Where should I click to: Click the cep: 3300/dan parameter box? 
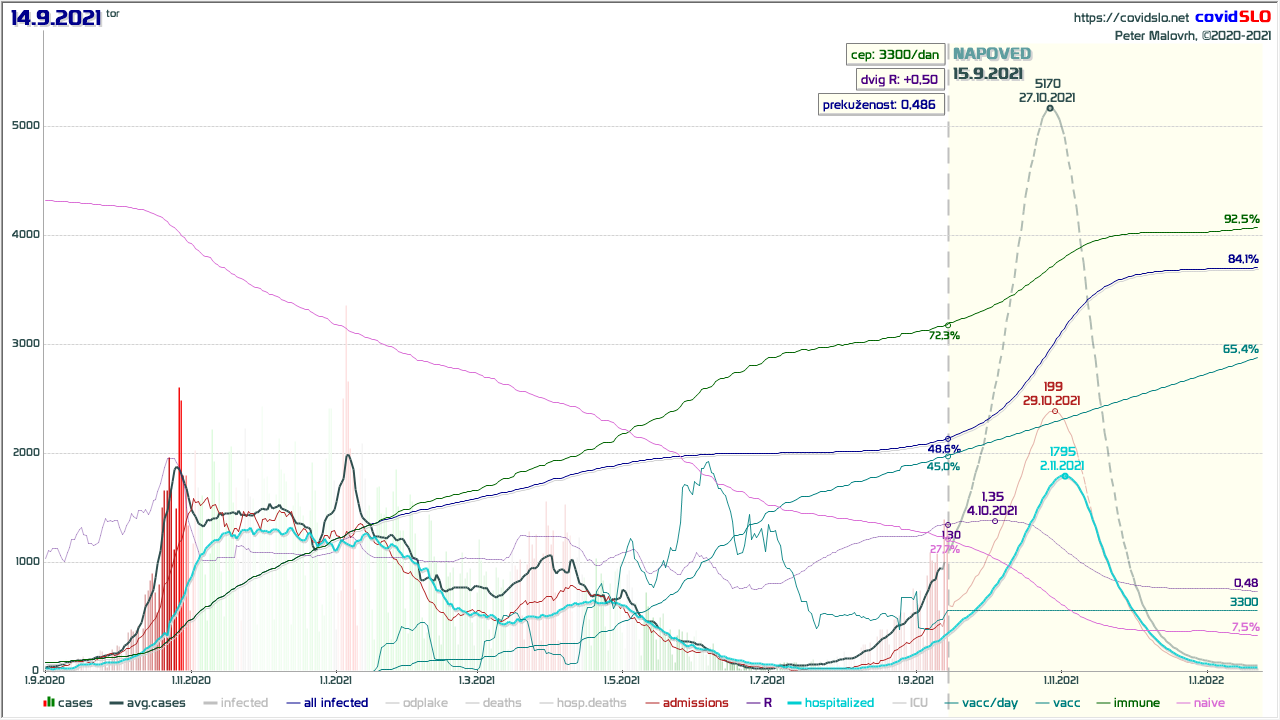click(895, 54)
